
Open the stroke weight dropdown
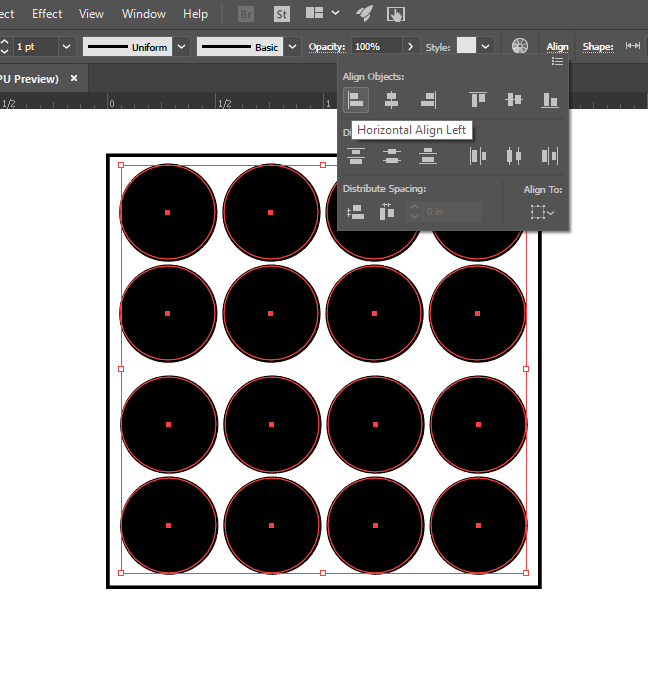pos(66,47)
